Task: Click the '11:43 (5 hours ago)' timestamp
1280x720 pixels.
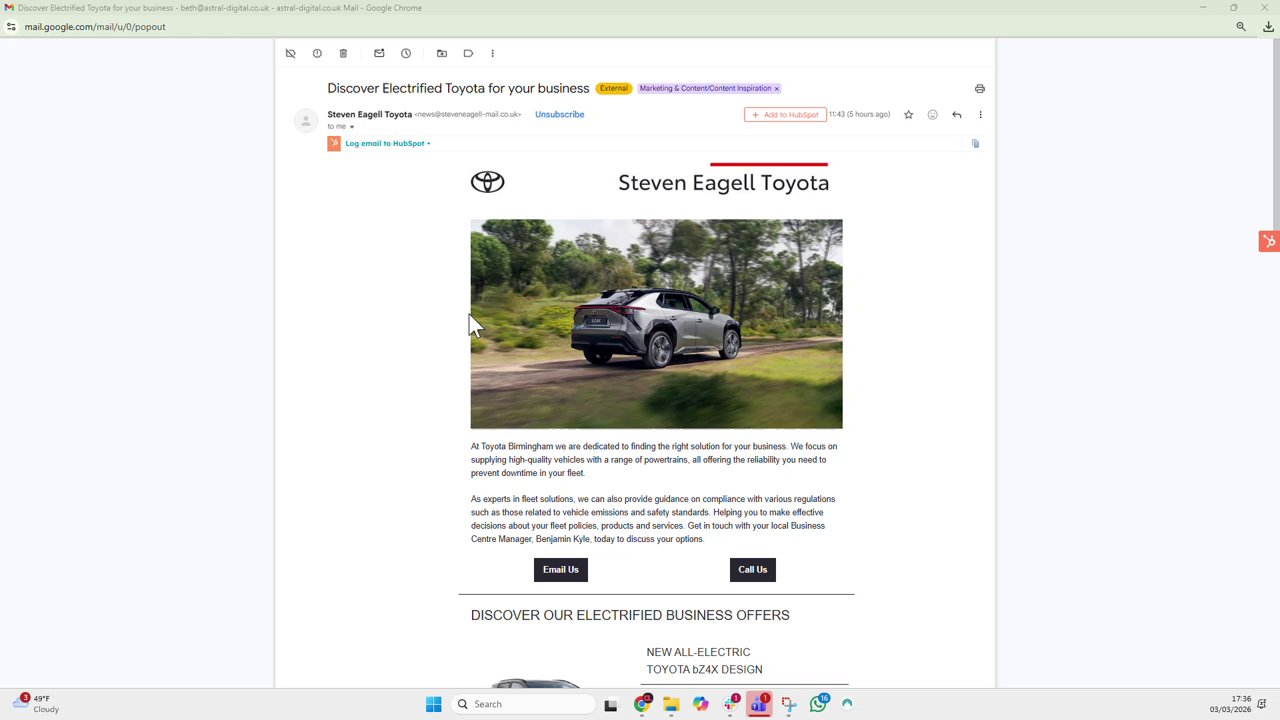Action: tap(859, 115)
